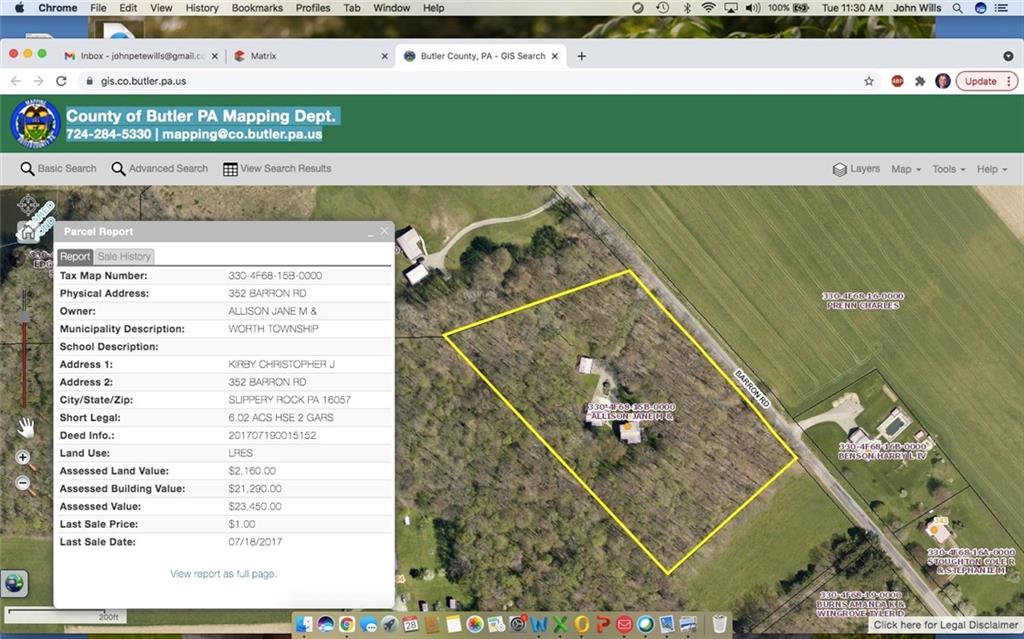Expand the Help dropdown menu
The height and width of the screenshot is (639, 1024).
pyautogui.click(x=991, y=169)
